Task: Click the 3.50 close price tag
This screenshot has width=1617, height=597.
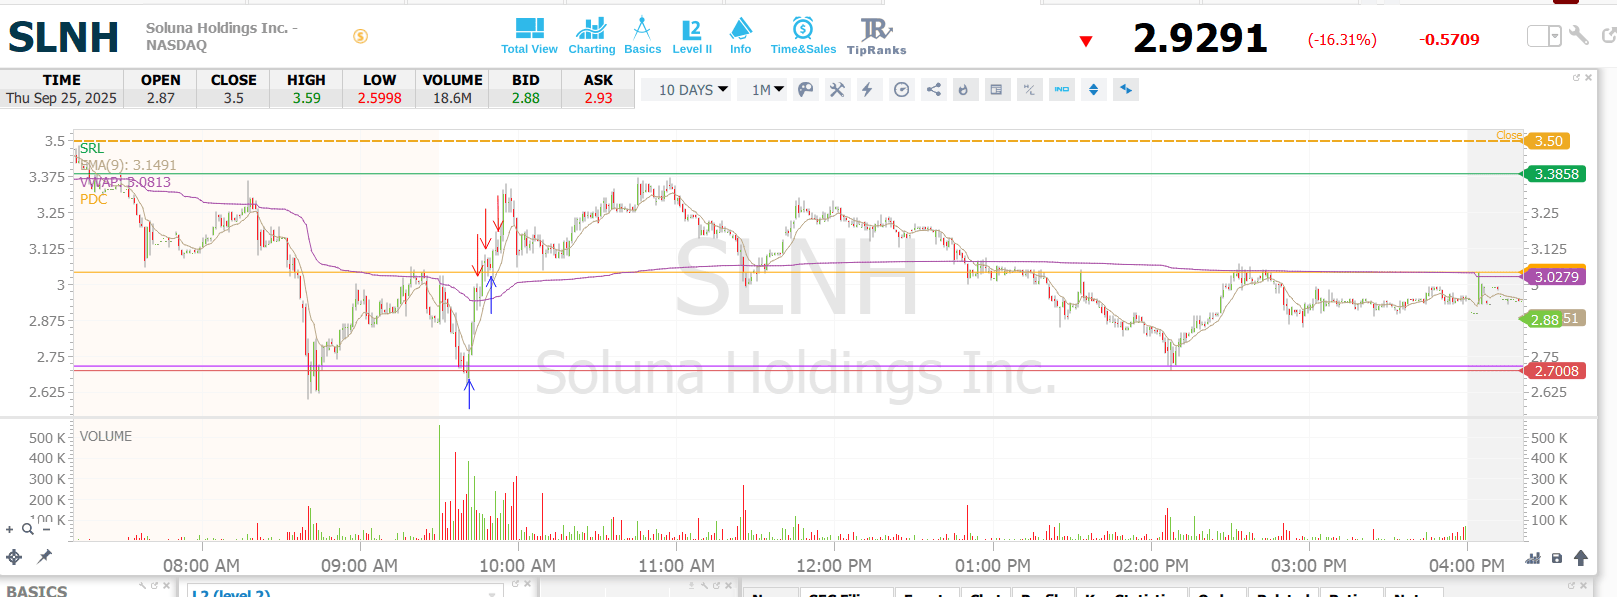Action: (x=1547, y=141)
